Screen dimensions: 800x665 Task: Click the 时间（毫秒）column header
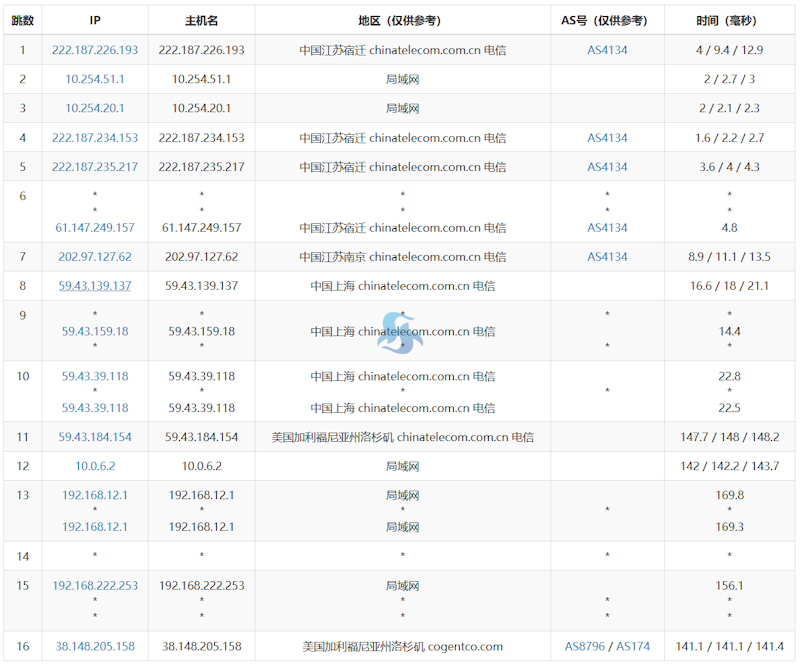point(729,20)
